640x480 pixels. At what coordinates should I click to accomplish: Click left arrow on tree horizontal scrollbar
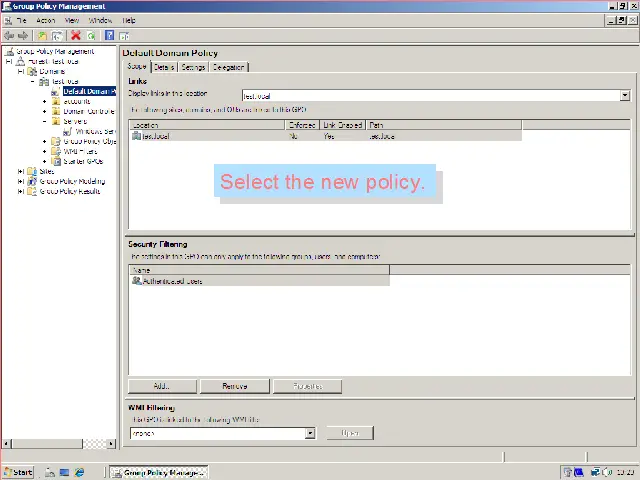point(7,443)
